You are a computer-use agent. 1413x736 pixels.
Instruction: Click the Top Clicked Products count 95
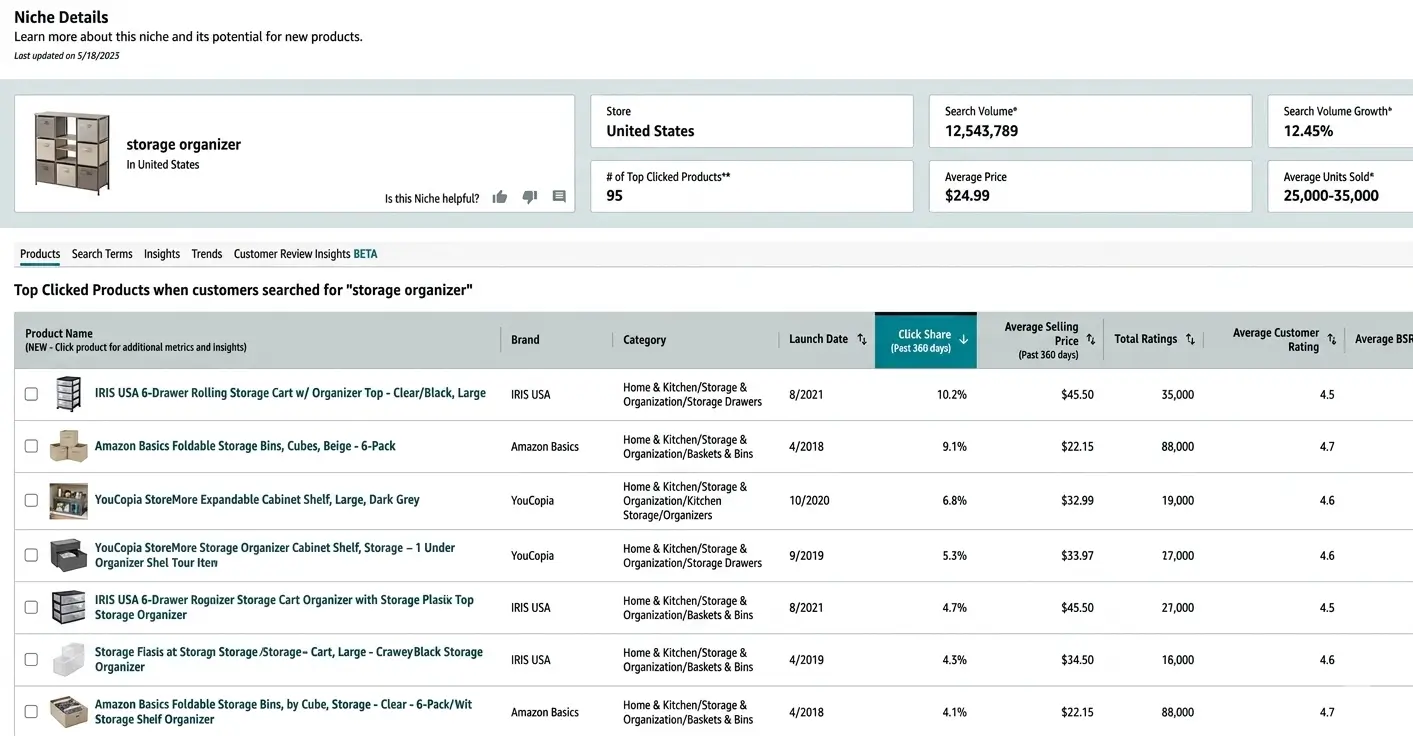click(x=614, y=196)
